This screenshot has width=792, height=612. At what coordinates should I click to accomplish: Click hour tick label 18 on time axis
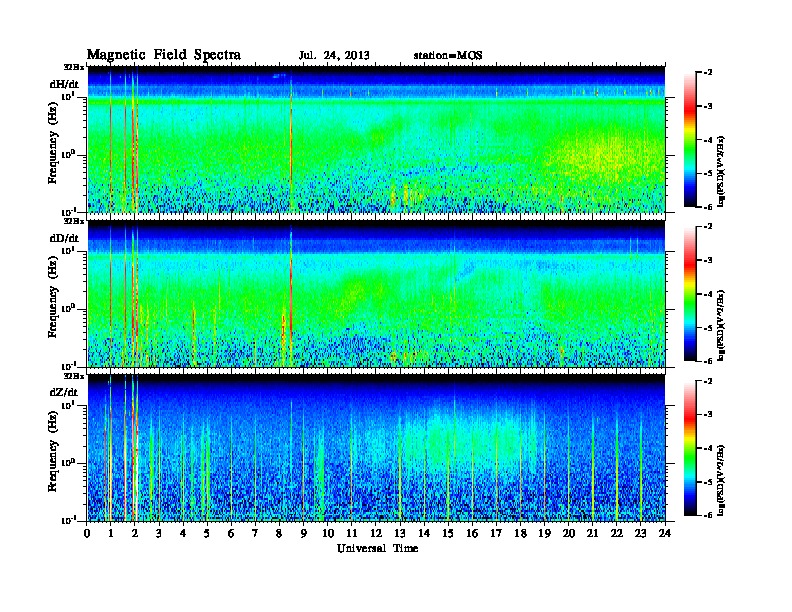(x=520, y=534)
